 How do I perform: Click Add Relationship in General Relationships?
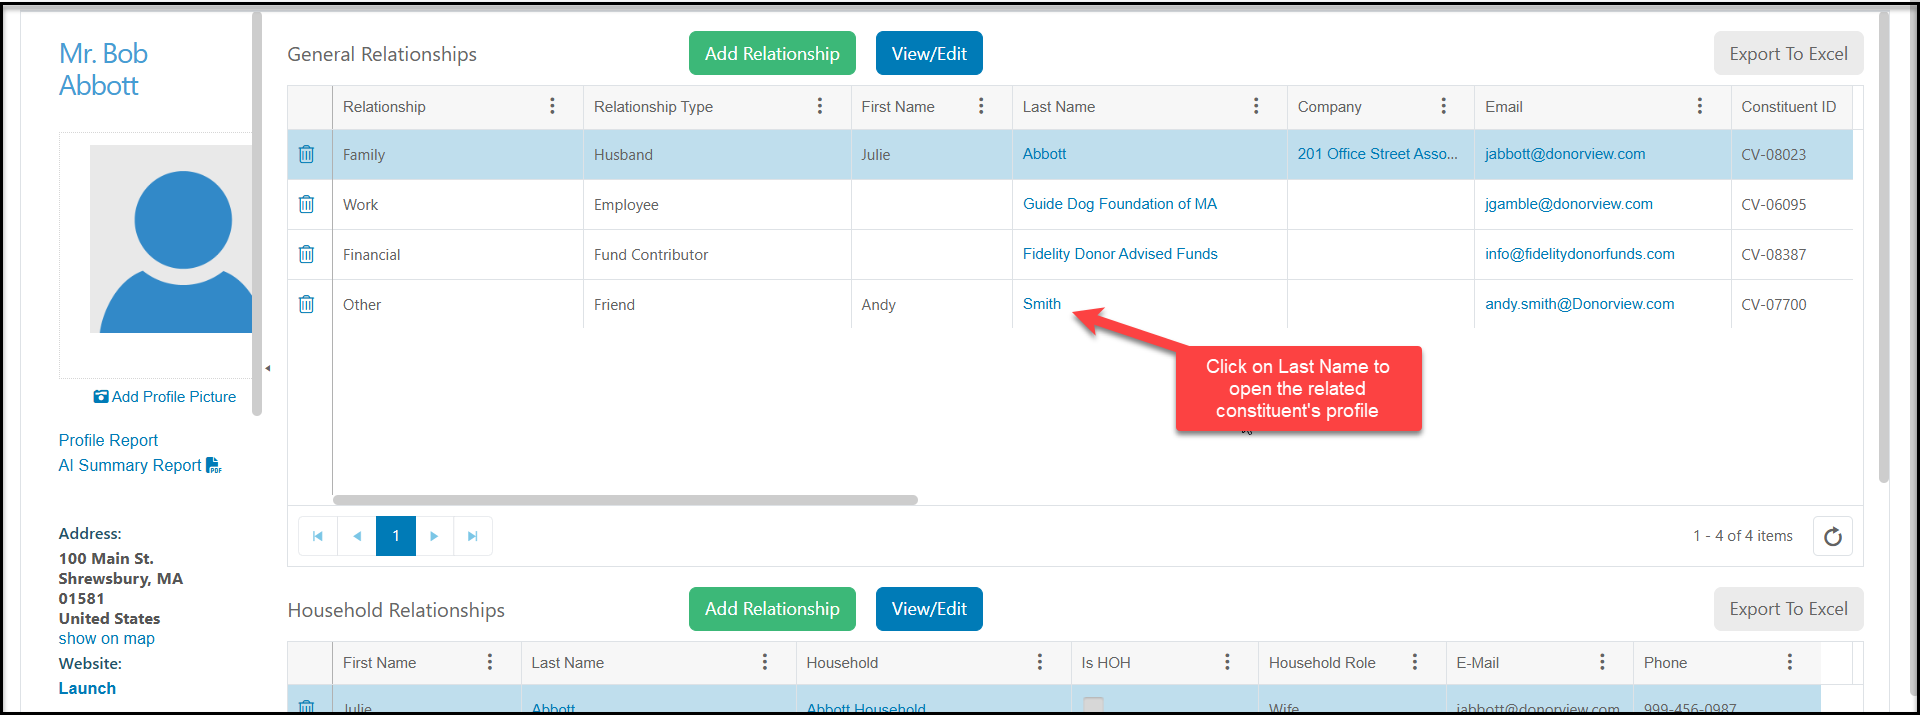coord(772,53)
